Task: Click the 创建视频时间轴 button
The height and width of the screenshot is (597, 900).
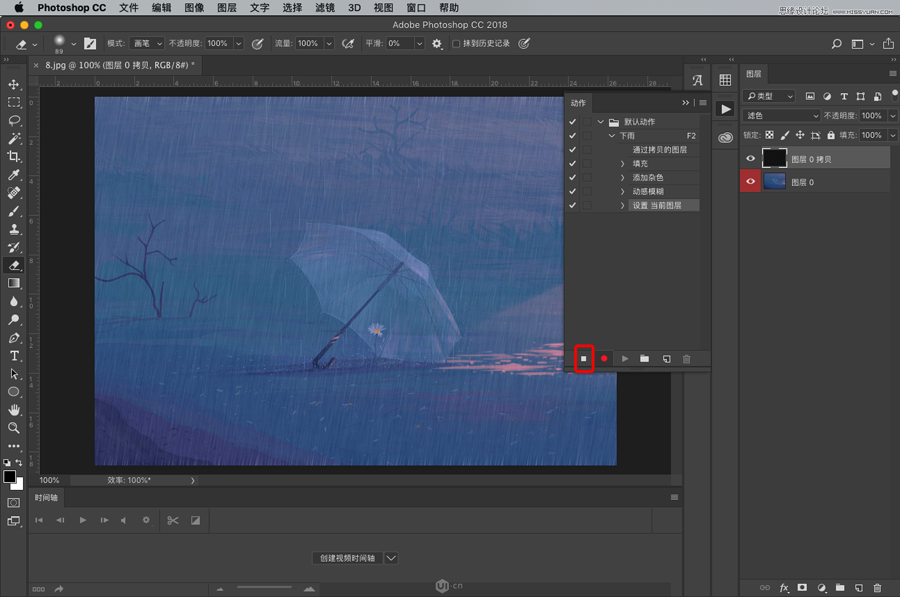Action: [x=346, y=558]
